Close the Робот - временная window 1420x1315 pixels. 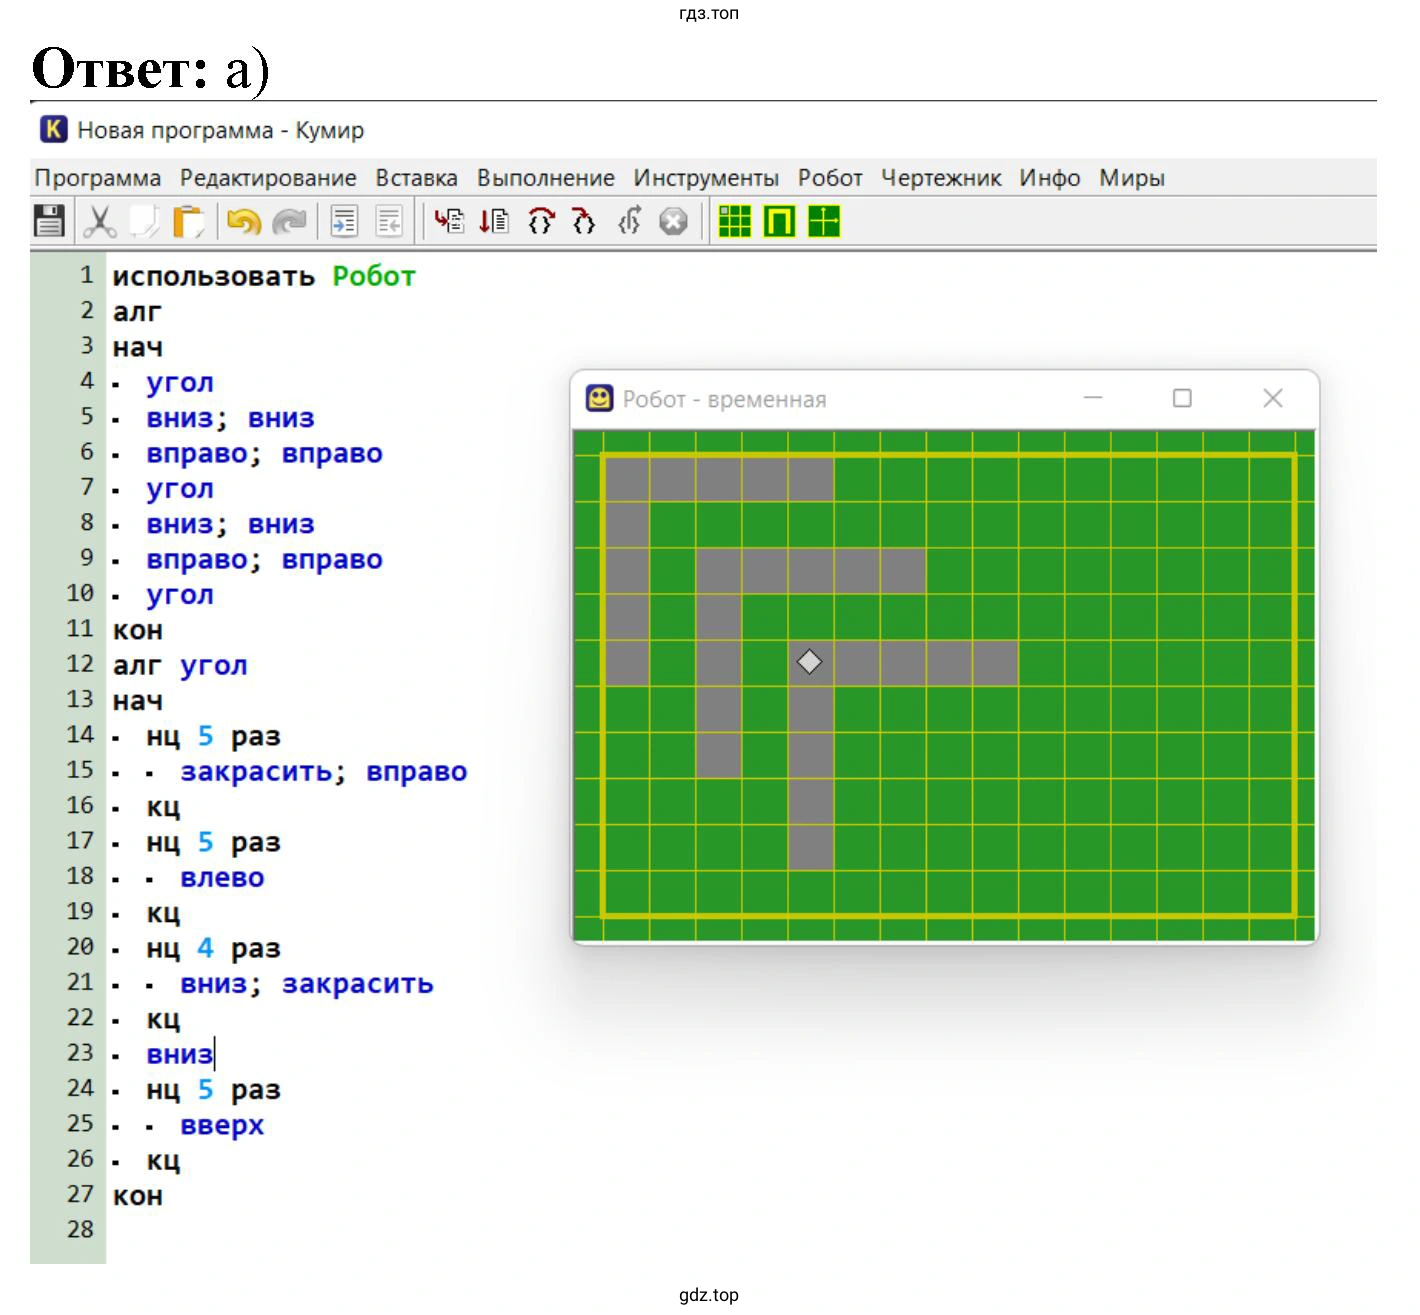coord(1272,399)
